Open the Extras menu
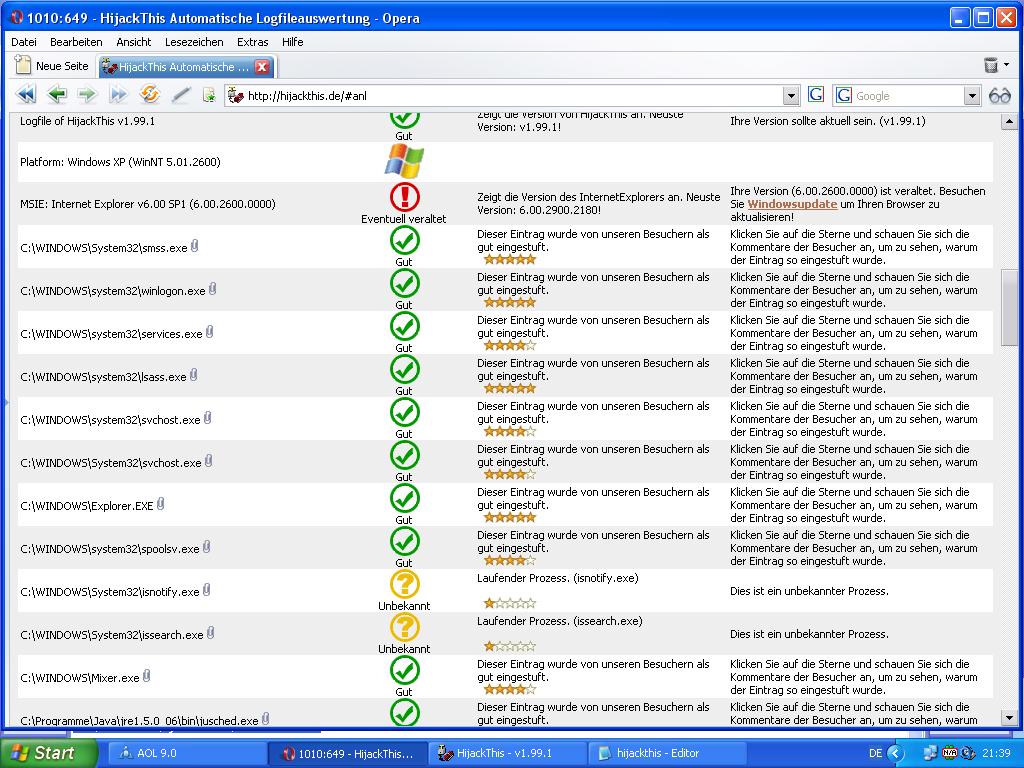This screenshot has width=1024, height=768. click(253, 42)
